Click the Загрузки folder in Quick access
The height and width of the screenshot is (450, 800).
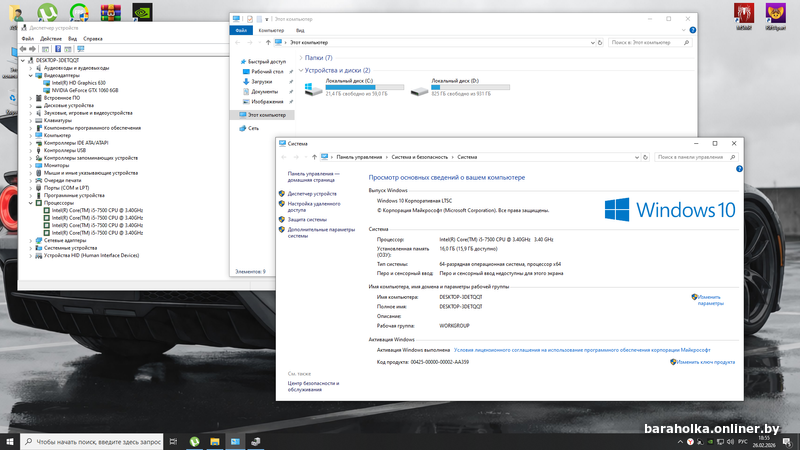[261, 81]
